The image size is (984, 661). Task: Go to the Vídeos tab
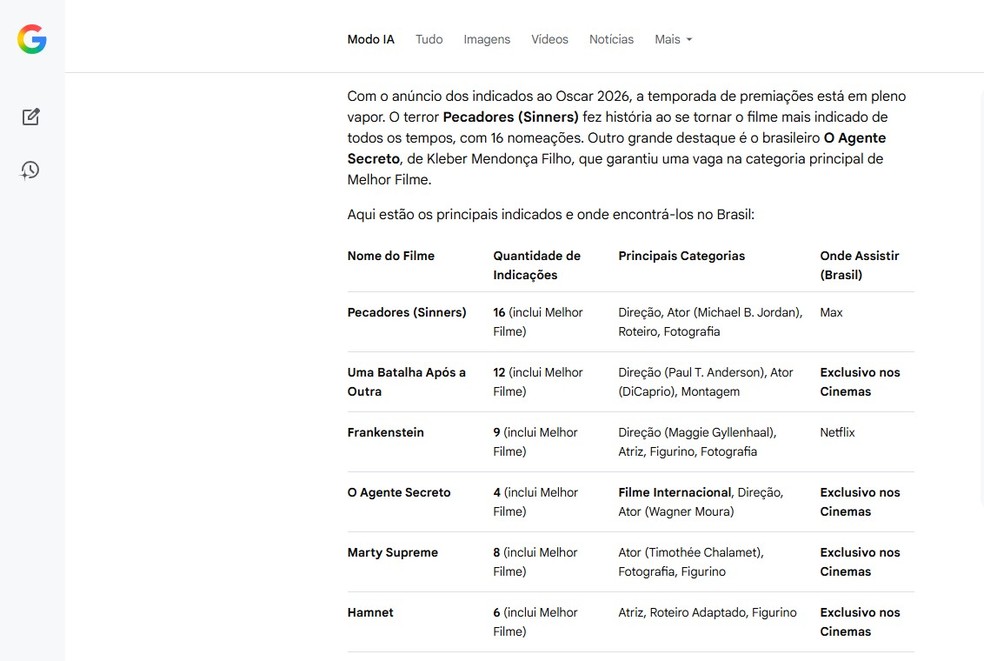pos(549,40)
